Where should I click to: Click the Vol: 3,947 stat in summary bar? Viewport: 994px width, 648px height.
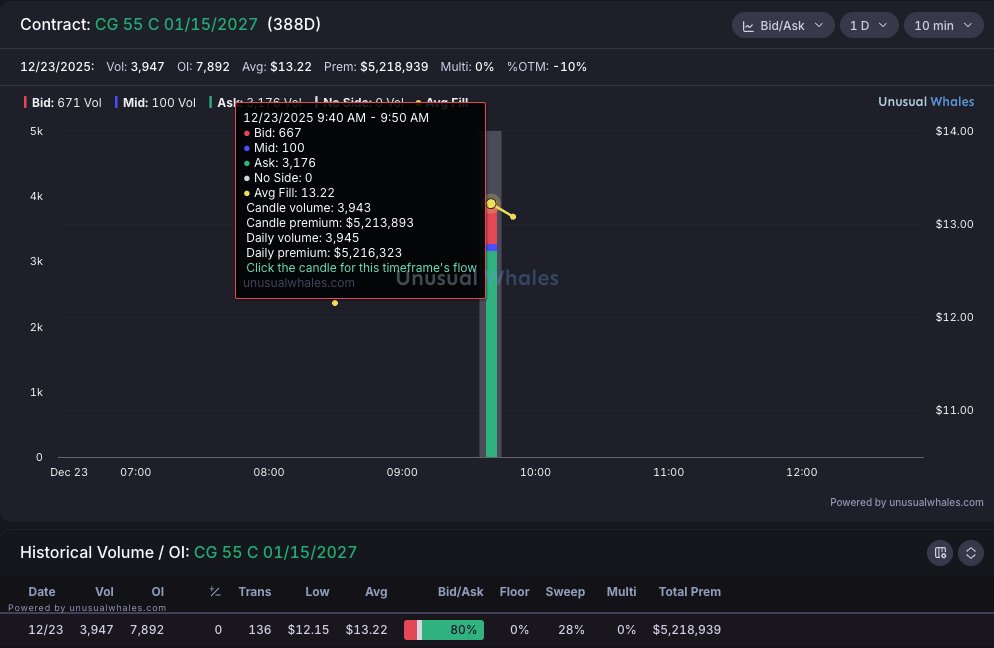coord(135,67)
